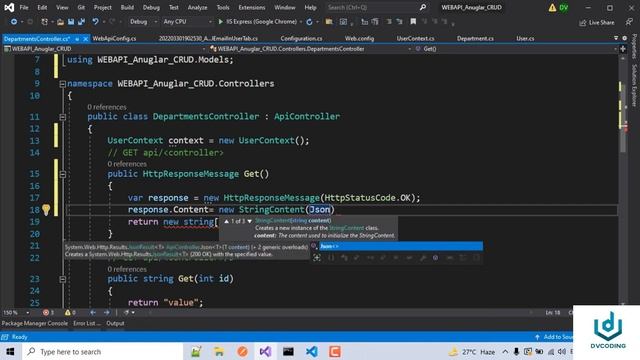Switch to the WebApiConfig.cs tab

(114, 38)
